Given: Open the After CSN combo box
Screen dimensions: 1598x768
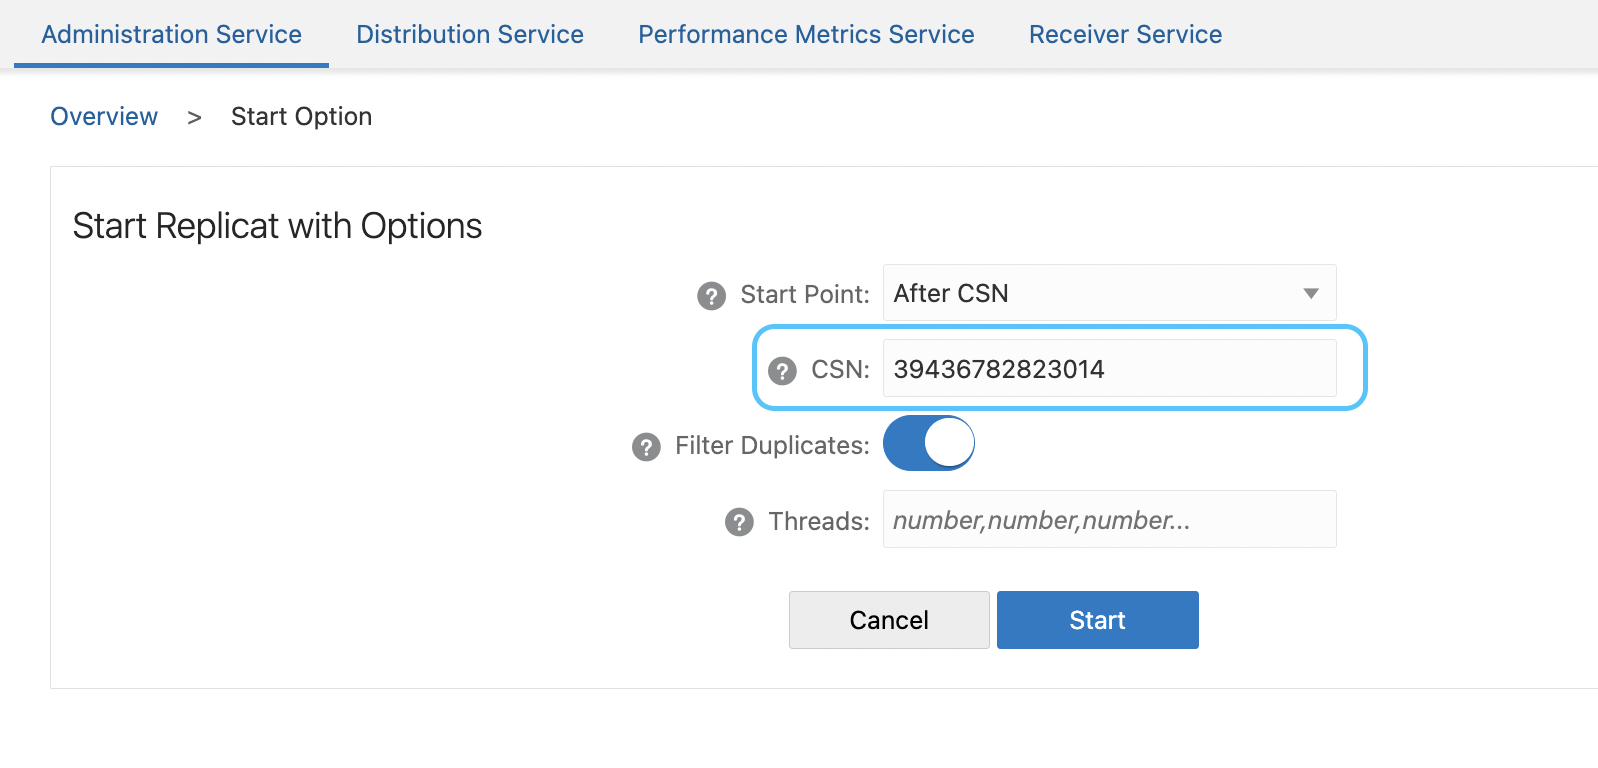Looking at the screenshot, I should click(1109, 293).
